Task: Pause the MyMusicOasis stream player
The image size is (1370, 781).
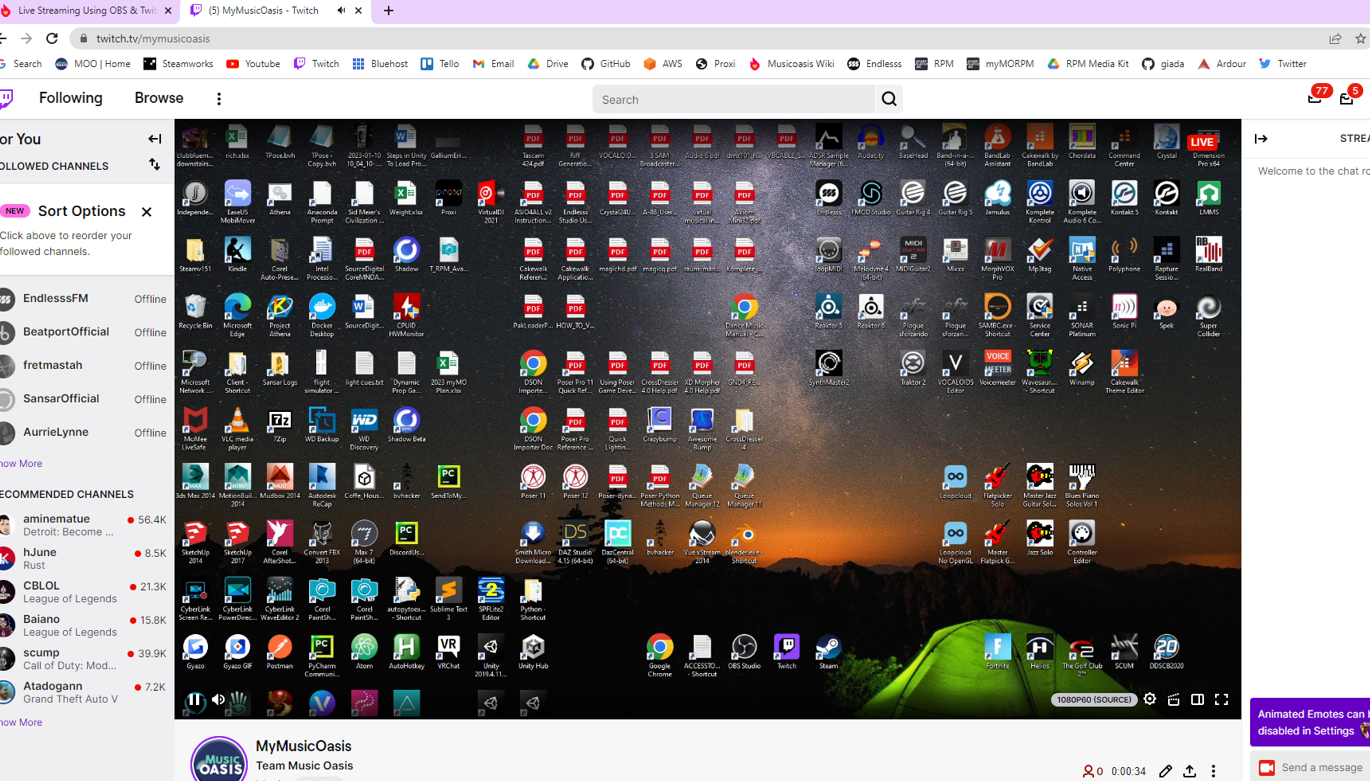Action: [x=195, y=701]
